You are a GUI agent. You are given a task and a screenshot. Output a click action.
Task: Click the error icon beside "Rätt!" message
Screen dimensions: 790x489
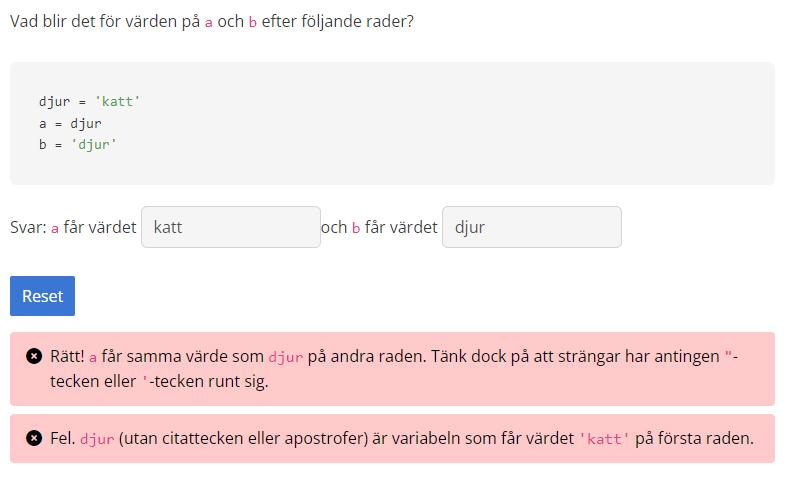point(33,356)
